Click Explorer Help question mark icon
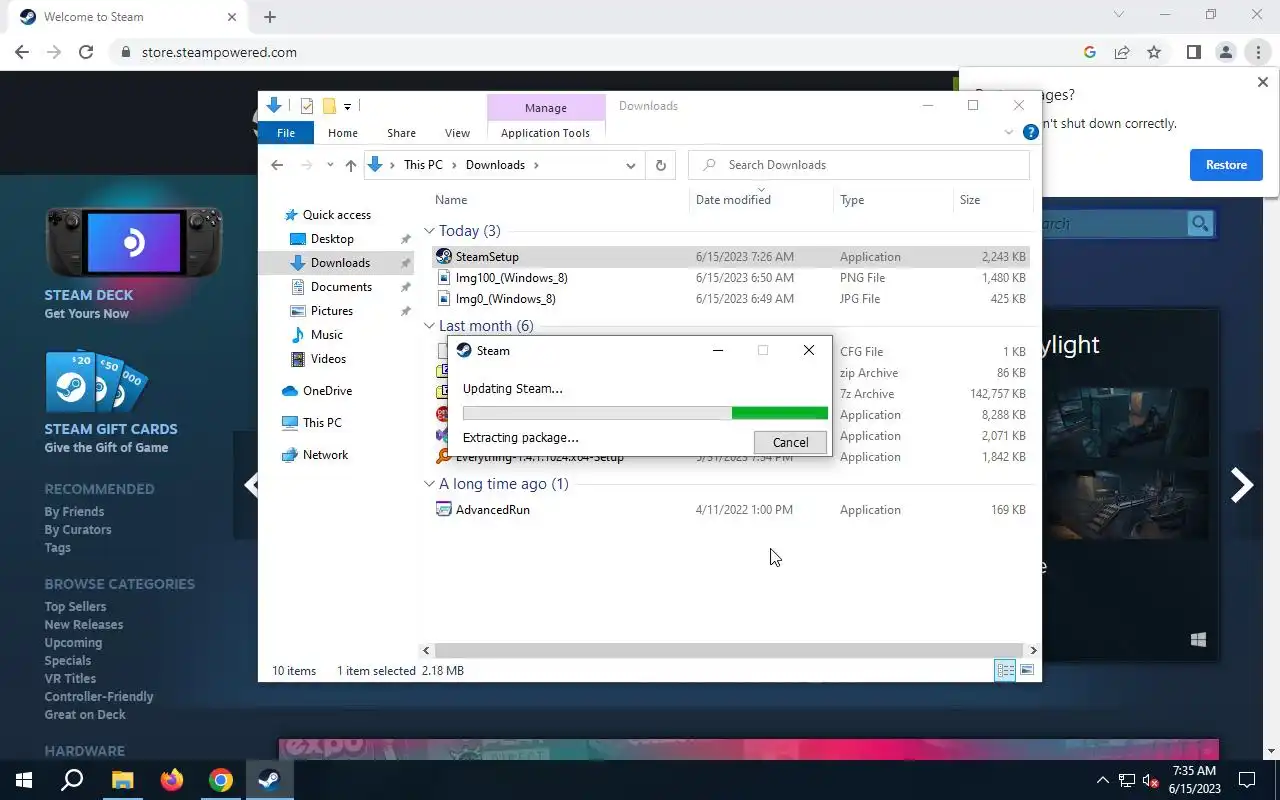The image size is (1280, 800). click(1031, 132)
